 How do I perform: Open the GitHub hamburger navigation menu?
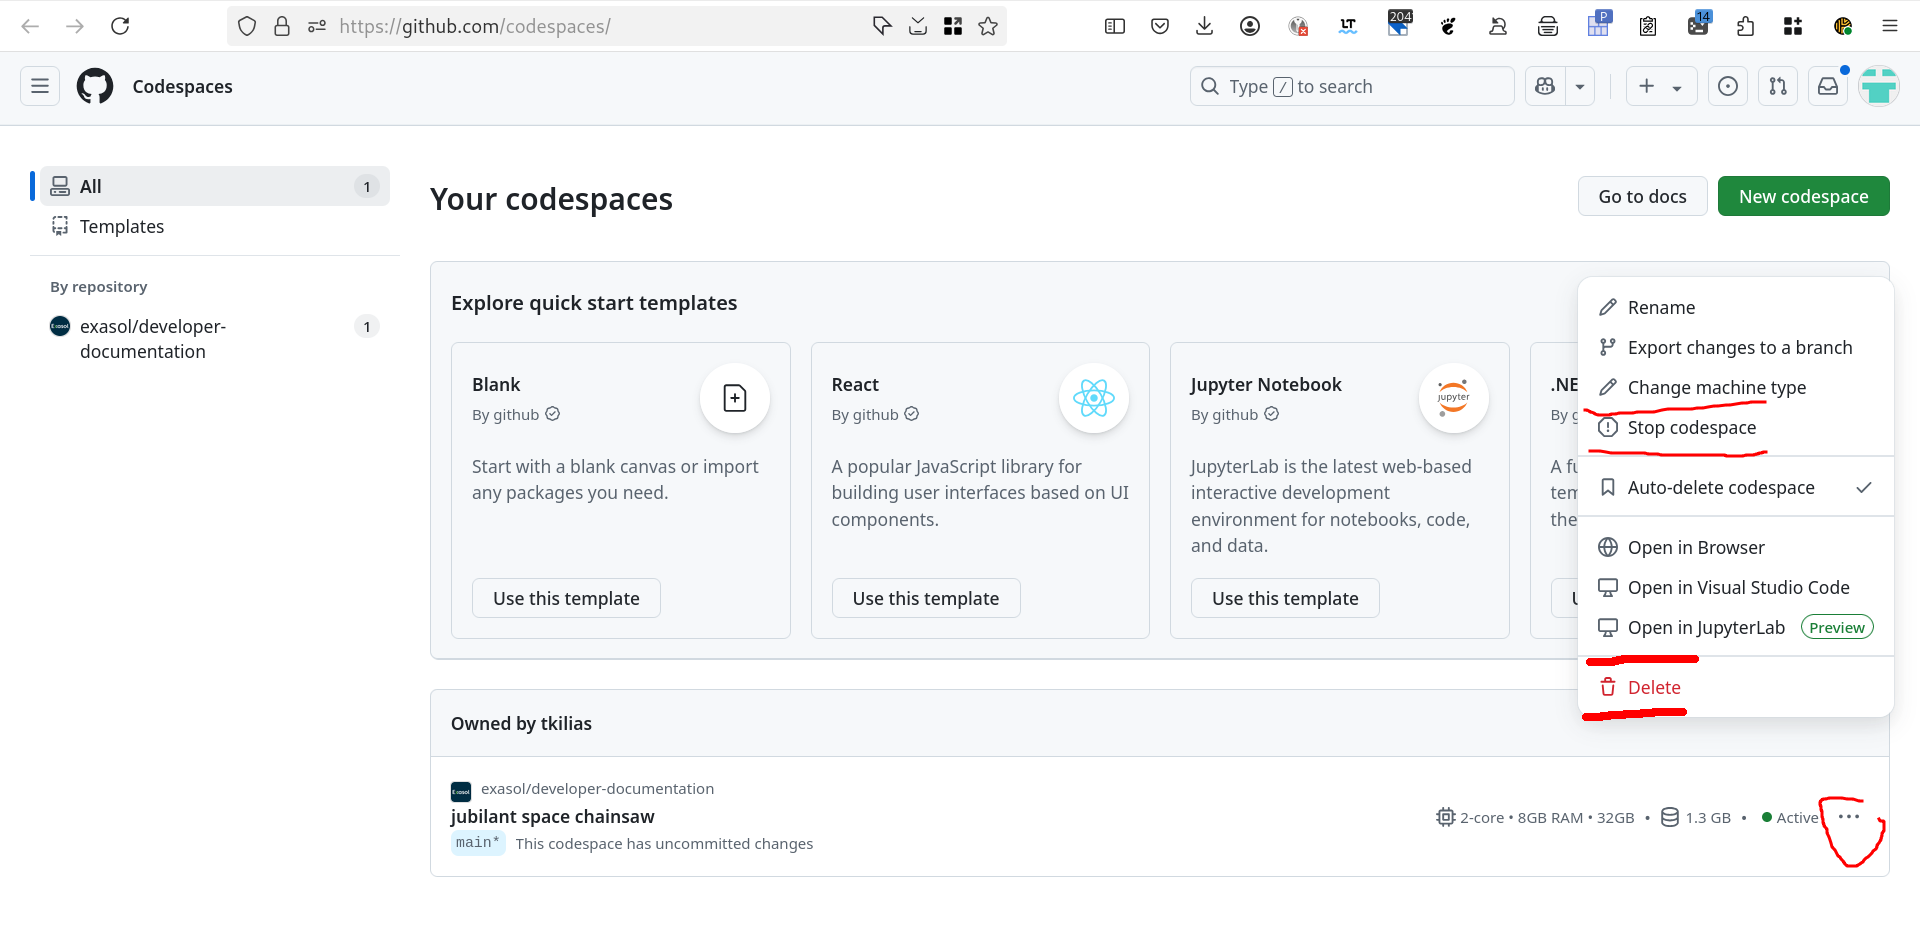40,86
